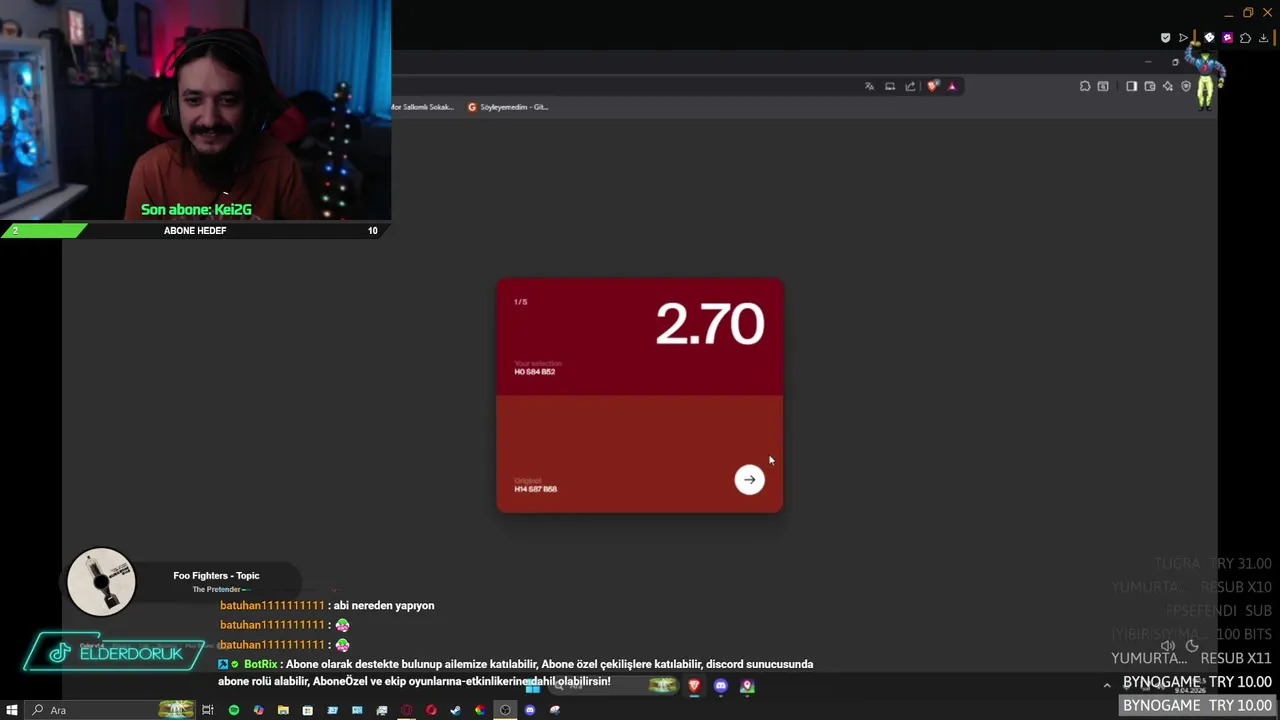Open Steam from the taskbar
Image resolution: width=1280 pixels, height=720 pixels.
455,710
